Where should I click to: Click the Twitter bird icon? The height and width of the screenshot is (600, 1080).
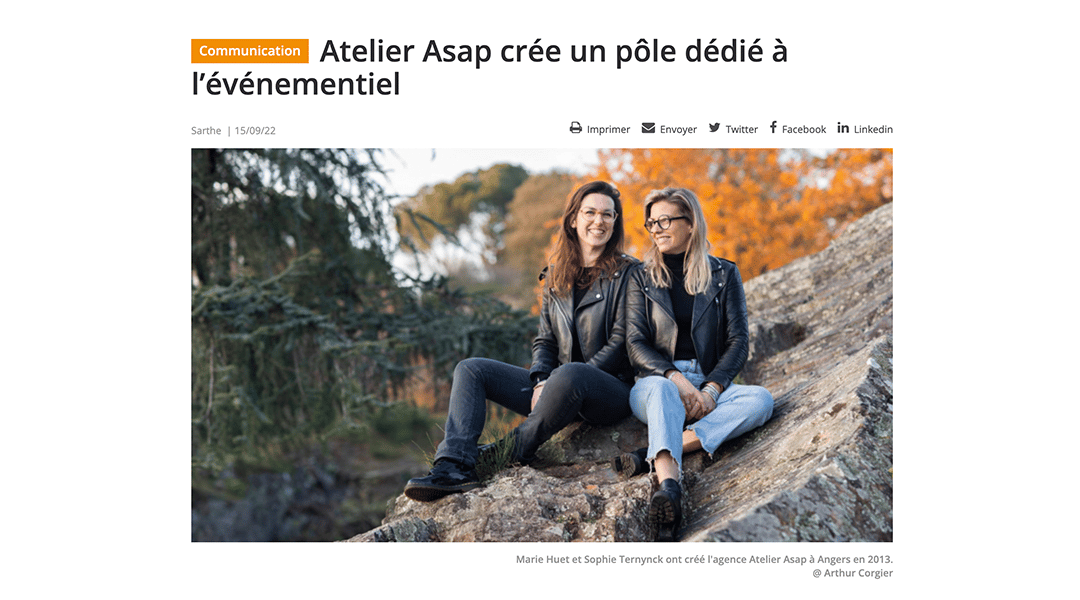pyautogui.click(x=714, y=128)
